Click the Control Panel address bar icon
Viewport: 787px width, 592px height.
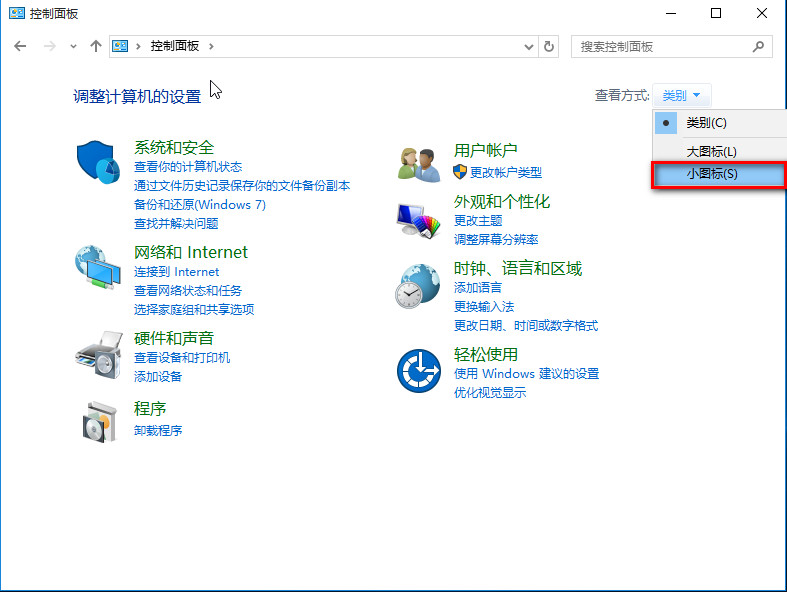(120, 46)
